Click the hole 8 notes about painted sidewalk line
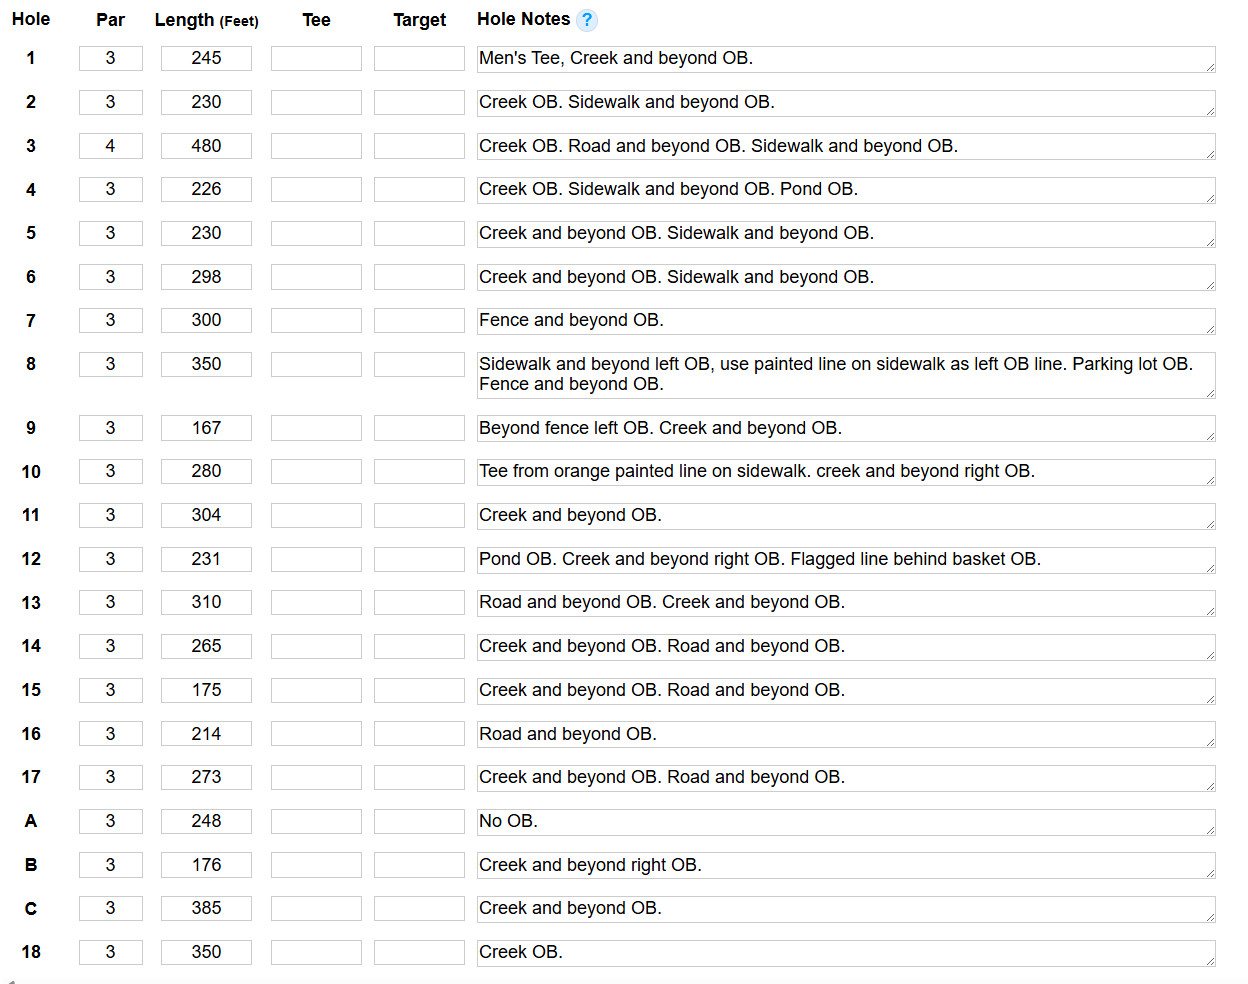 pos(845,374)
